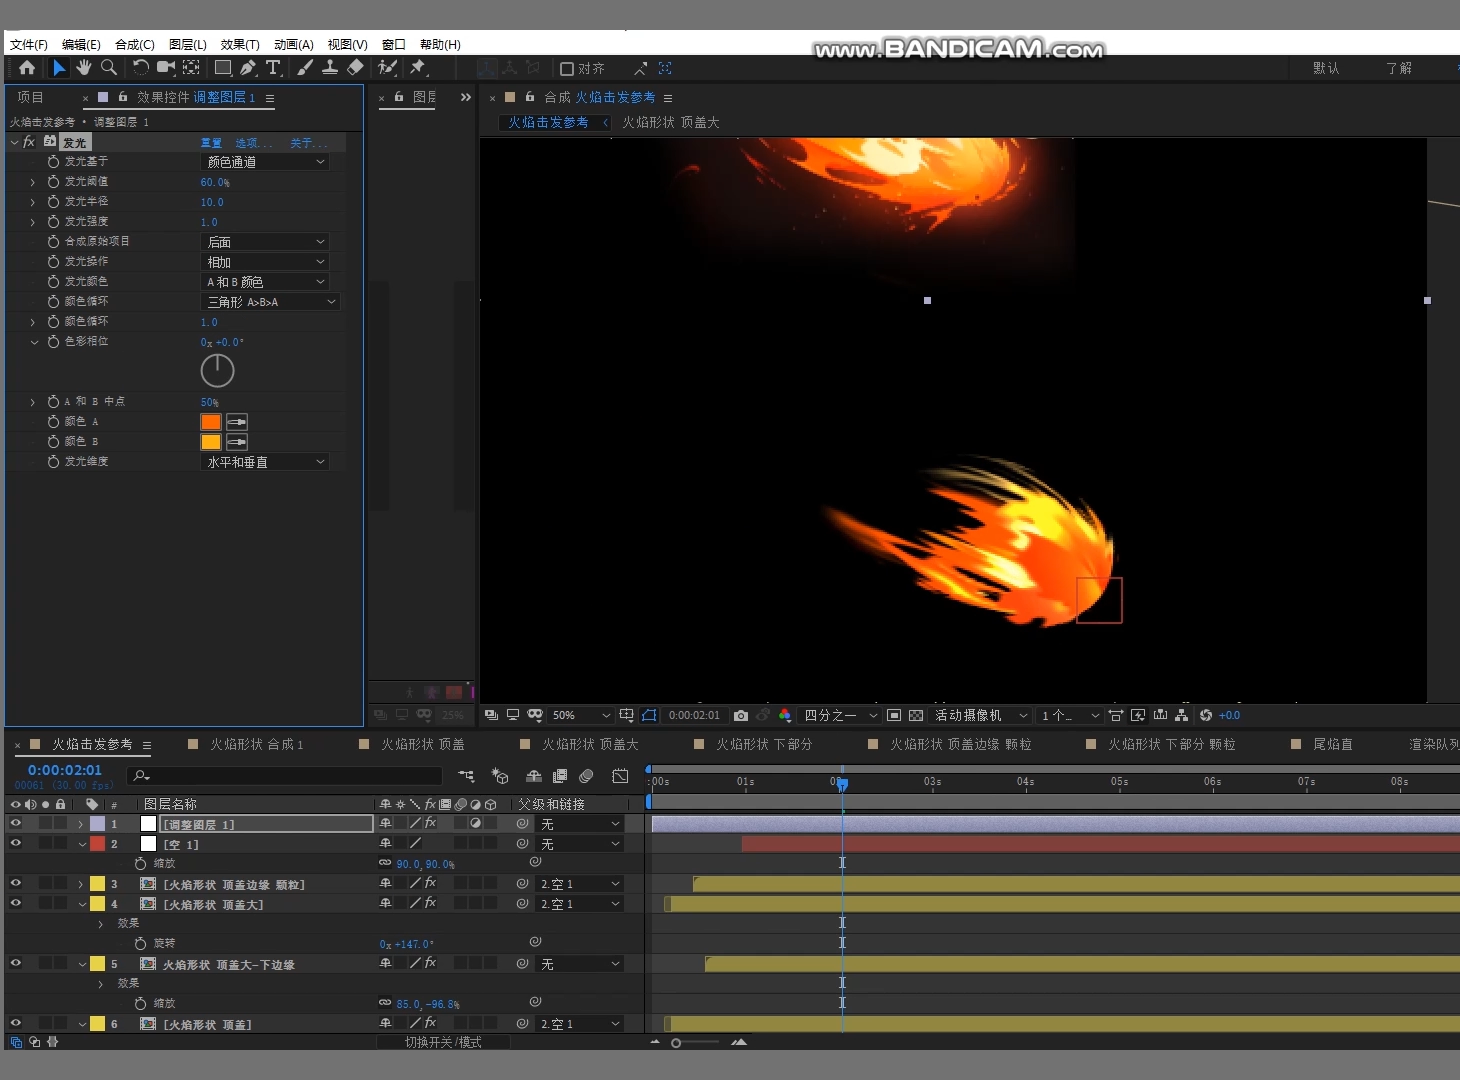Viewport: 1460px width, 1080px height.
Task: Switch to the 火焰形状 顶盖 timeline tab
Action: (422, 744)
